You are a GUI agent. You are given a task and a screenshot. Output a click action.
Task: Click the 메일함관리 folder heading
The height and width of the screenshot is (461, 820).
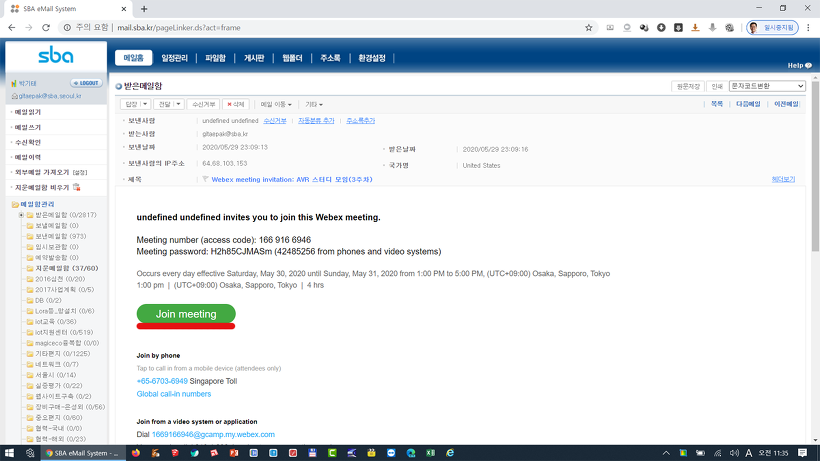pos(37,204)
